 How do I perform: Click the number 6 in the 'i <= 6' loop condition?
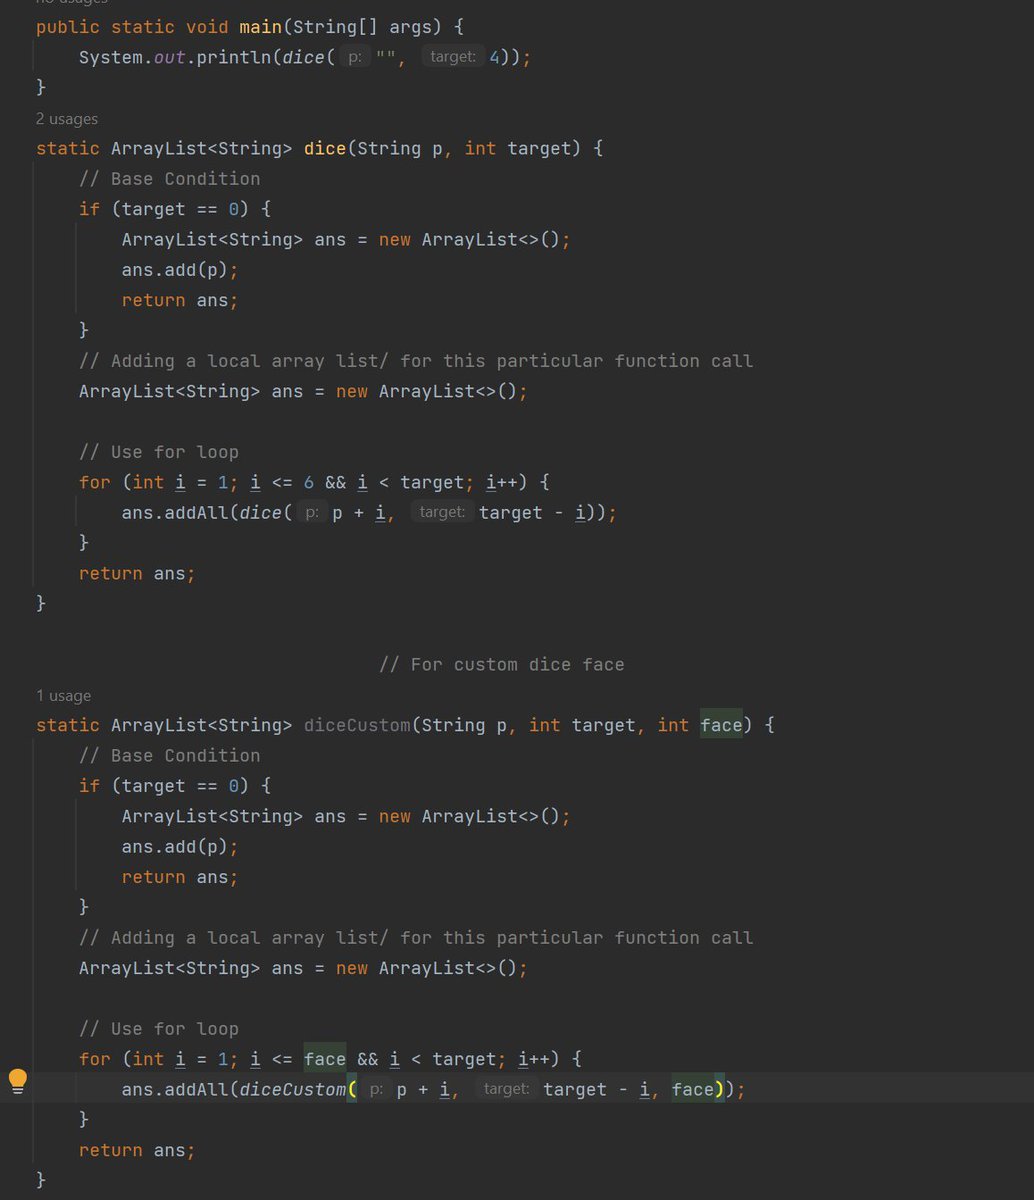309,482
